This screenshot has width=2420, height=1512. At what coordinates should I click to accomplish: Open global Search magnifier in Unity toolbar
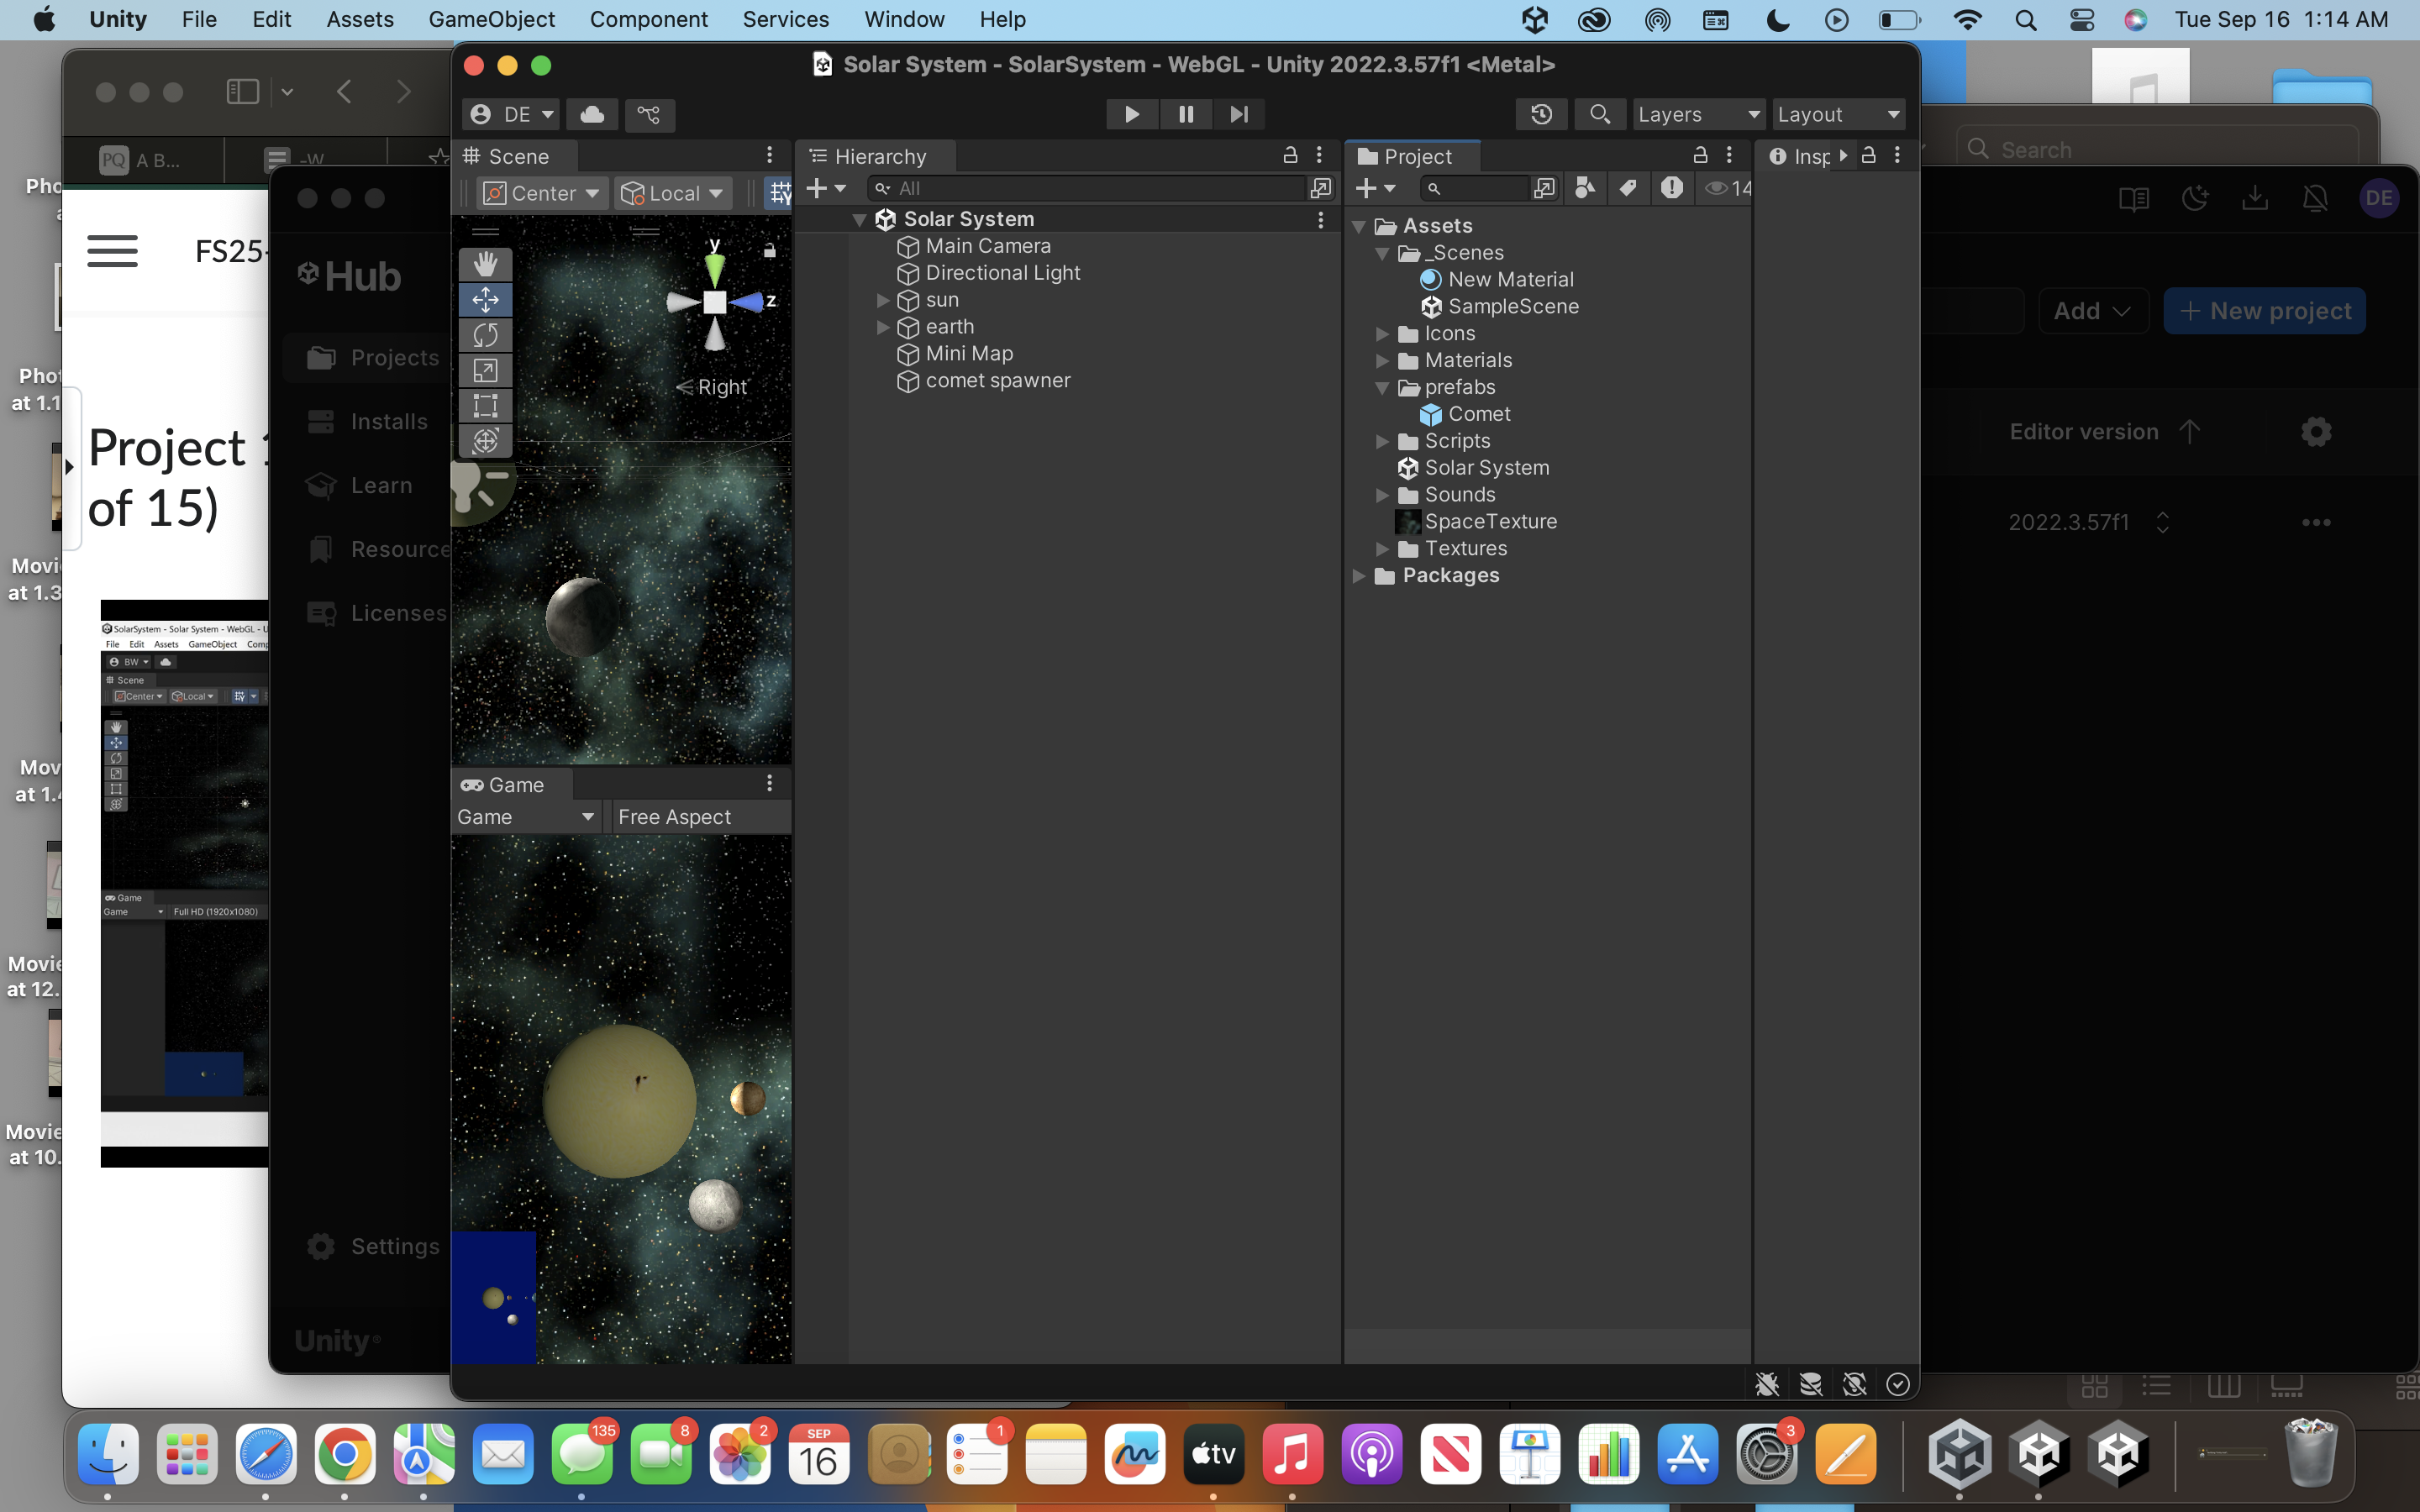(1599, 114)
